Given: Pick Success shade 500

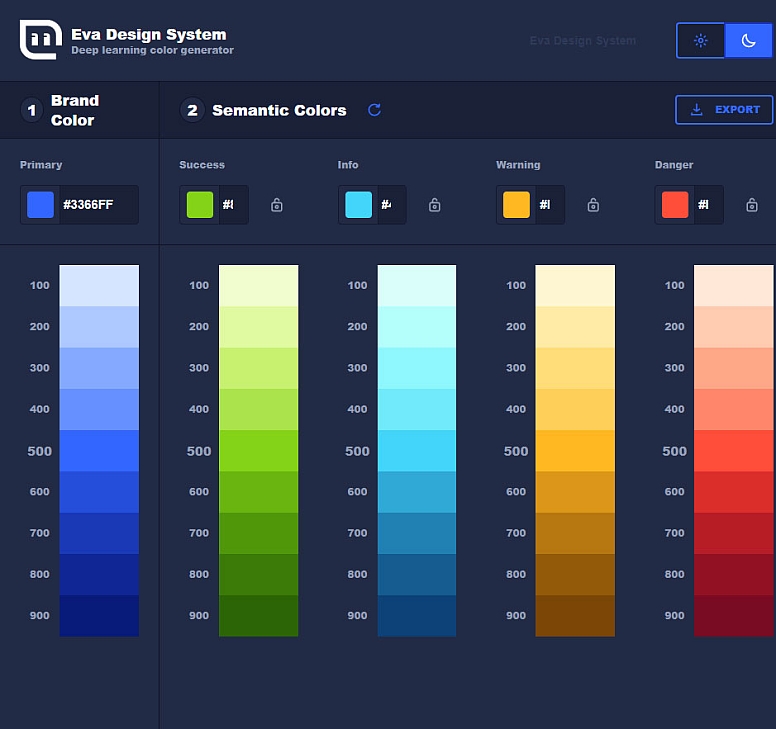Looking at the screenshot, I should (258, 451).
